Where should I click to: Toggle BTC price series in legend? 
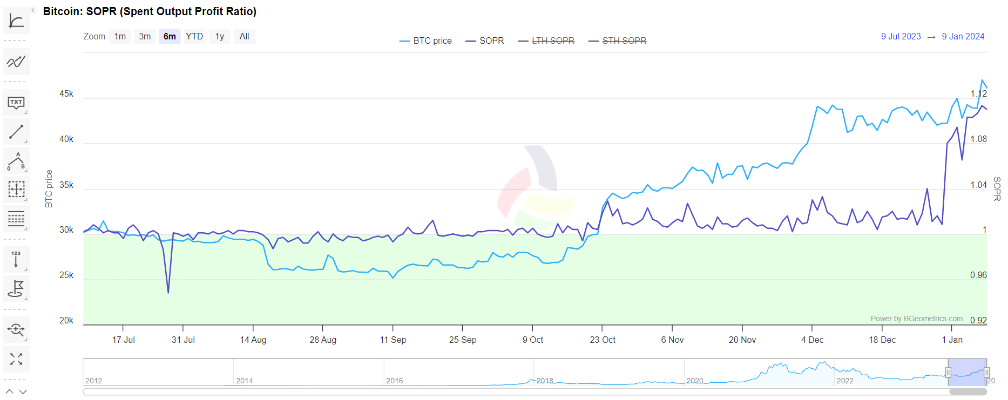[425, 41]
